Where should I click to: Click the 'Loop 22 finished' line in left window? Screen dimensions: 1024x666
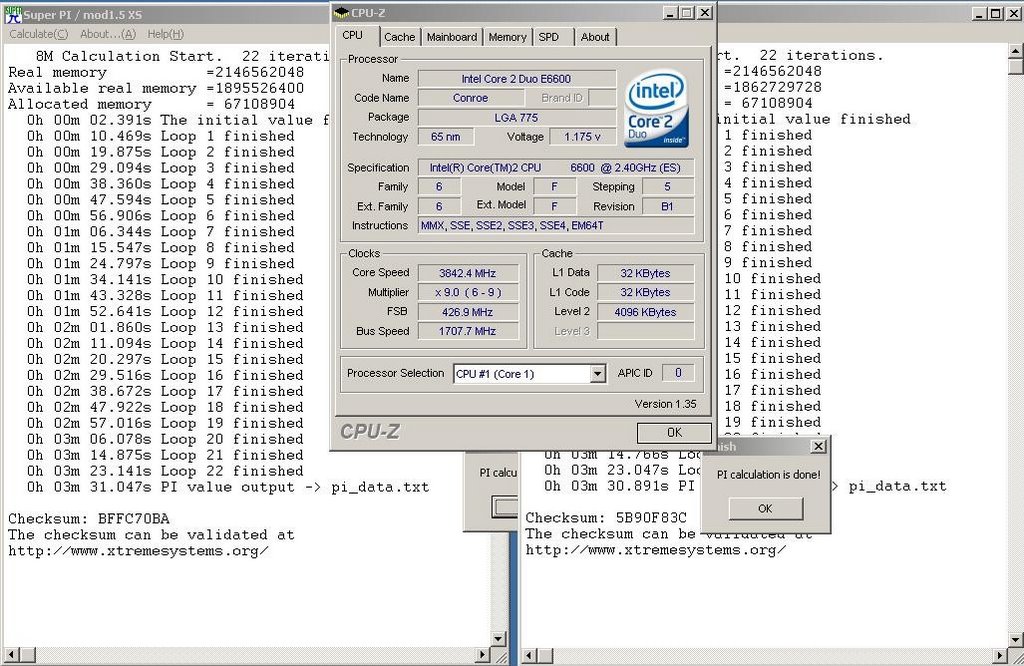tap(165, 471)
